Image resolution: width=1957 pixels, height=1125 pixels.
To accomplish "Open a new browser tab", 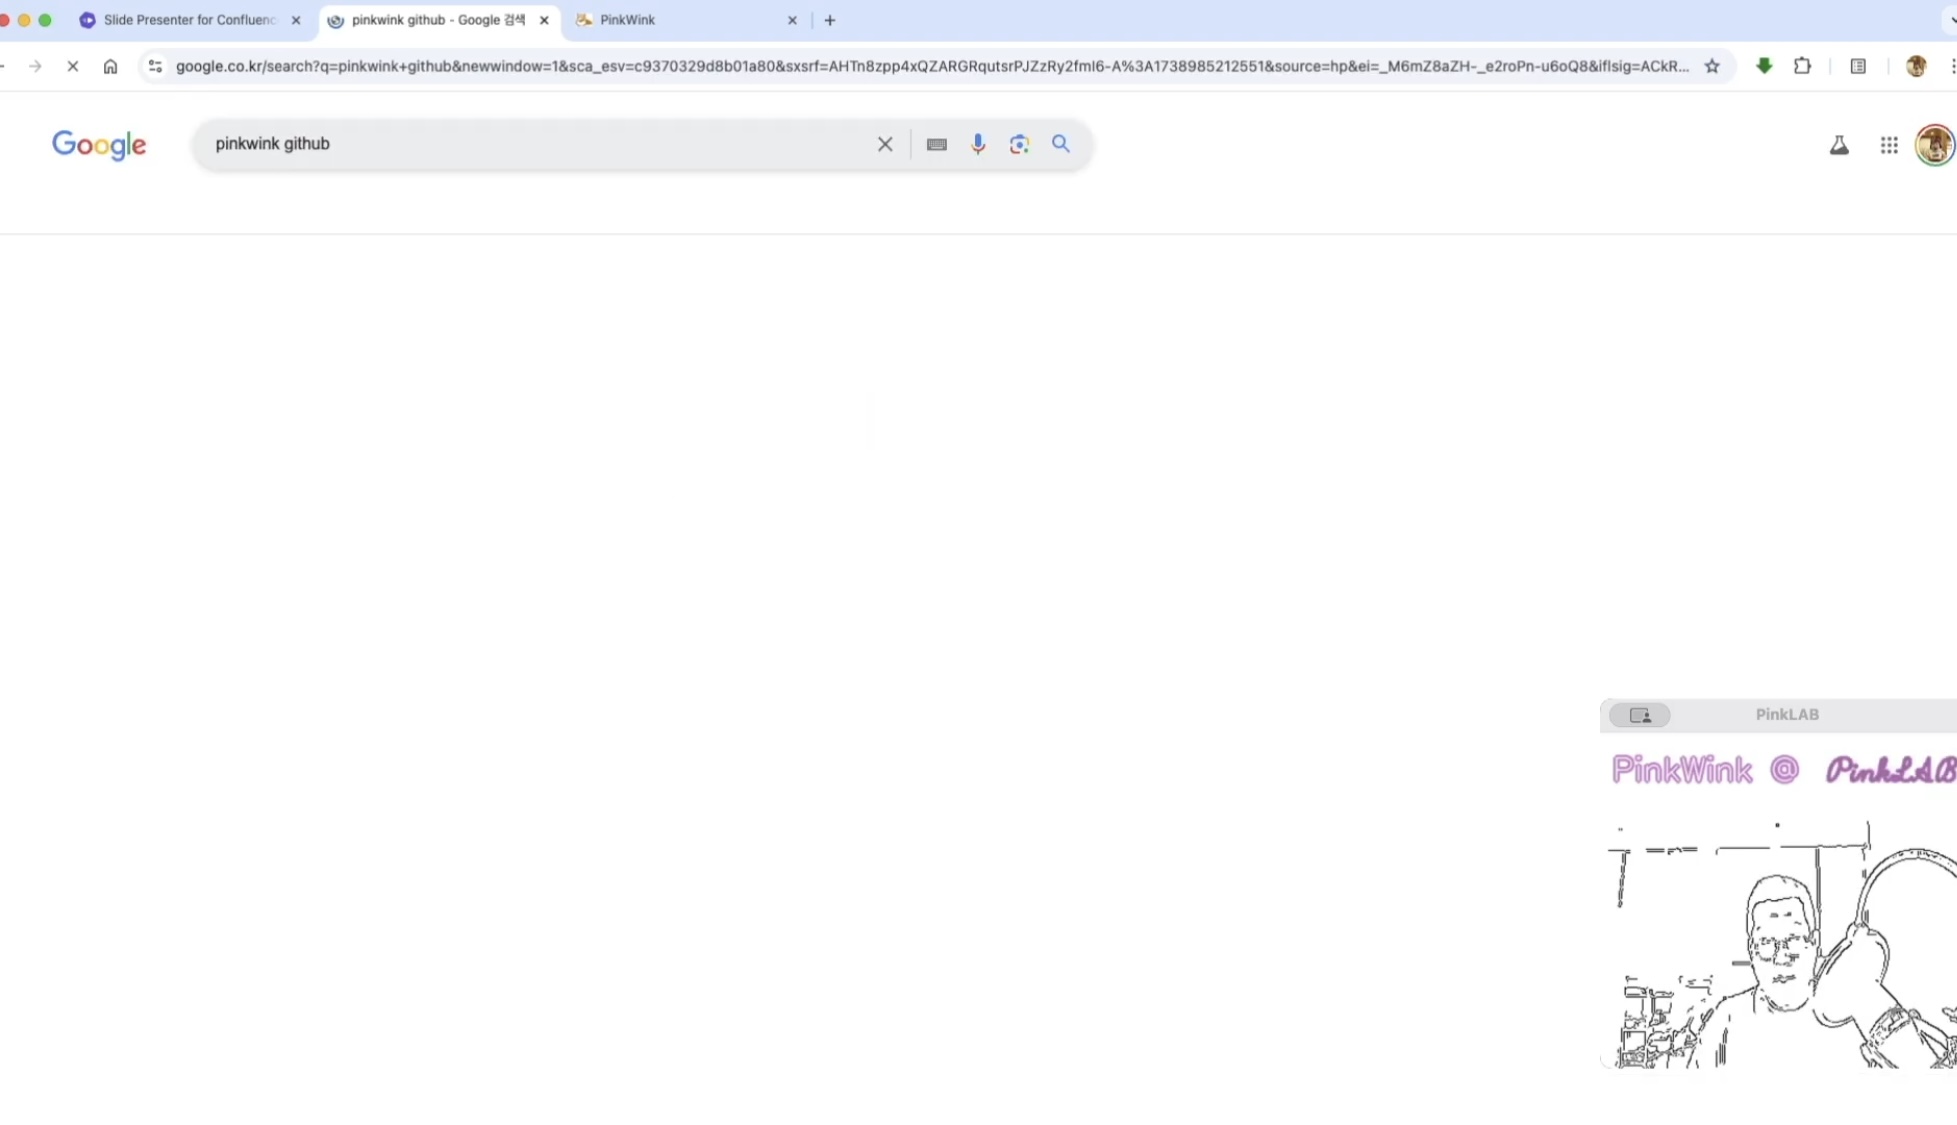I will [x=830, y=20].
